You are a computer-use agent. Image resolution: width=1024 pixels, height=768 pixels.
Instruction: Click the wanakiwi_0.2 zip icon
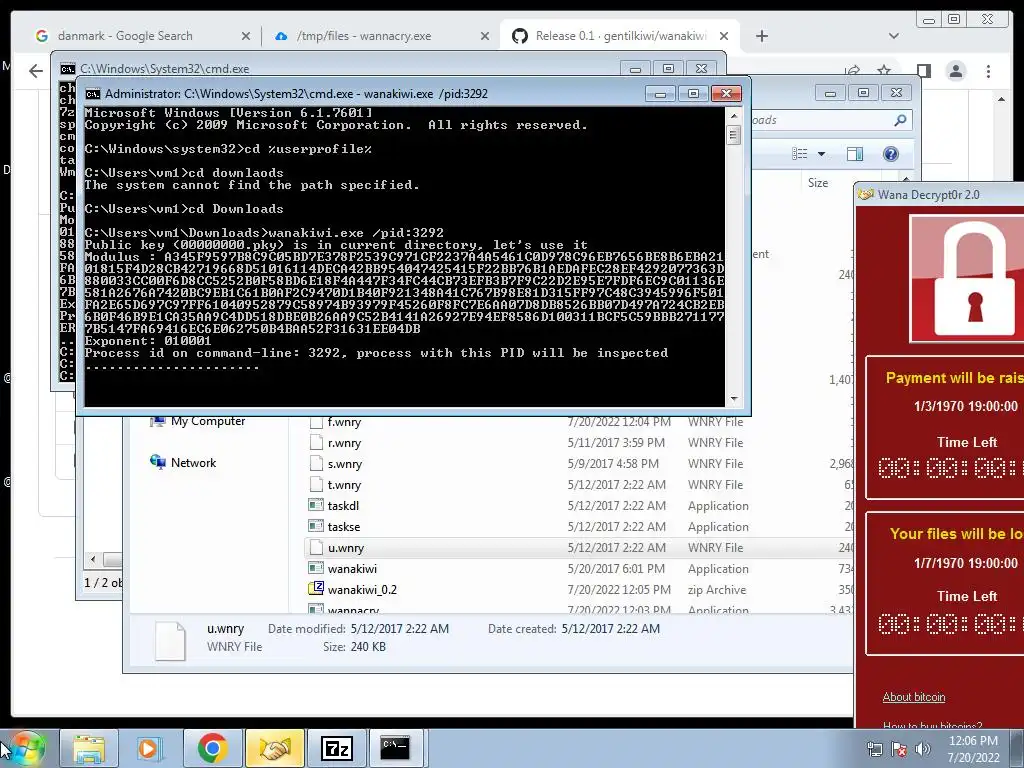tap(316, 588)
